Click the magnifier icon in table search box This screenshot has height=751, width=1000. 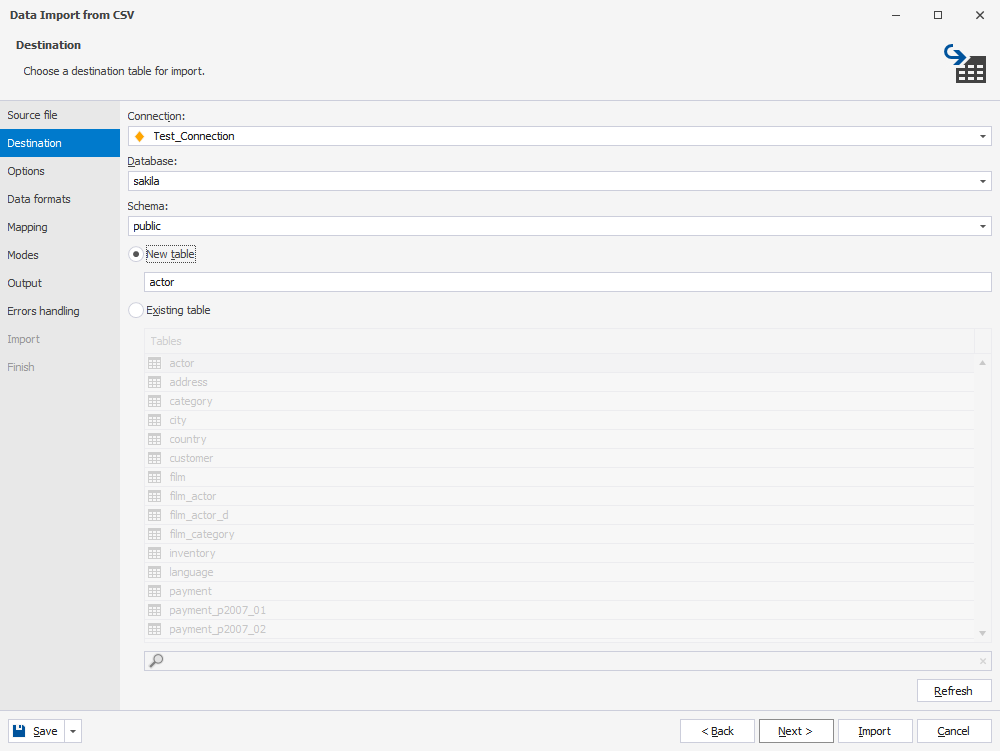[x=156, y=660]
